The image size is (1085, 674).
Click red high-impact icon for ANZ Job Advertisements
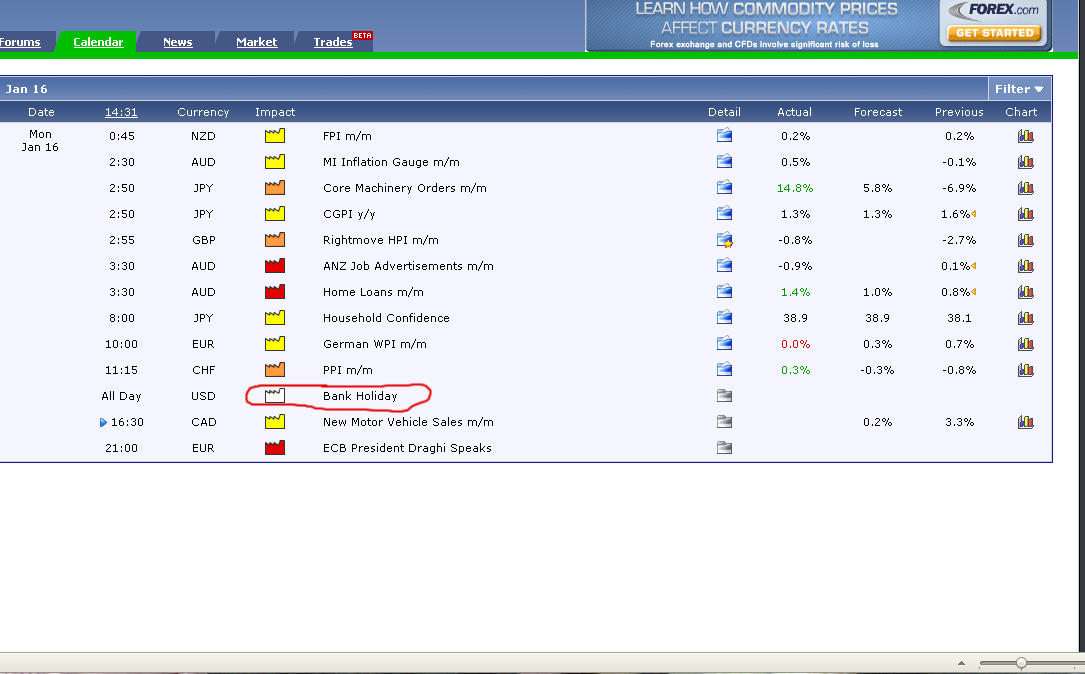[x=275, y=266]
